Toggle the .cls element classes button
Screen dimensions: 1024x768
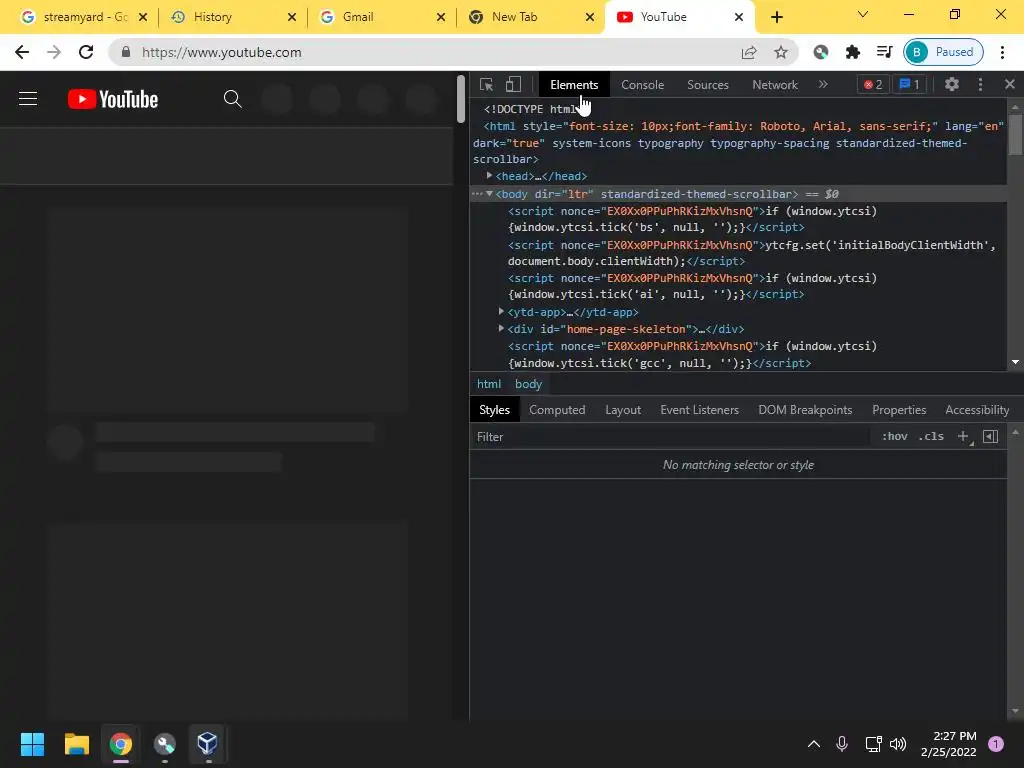pyautogui.click(x=931, y=436)
